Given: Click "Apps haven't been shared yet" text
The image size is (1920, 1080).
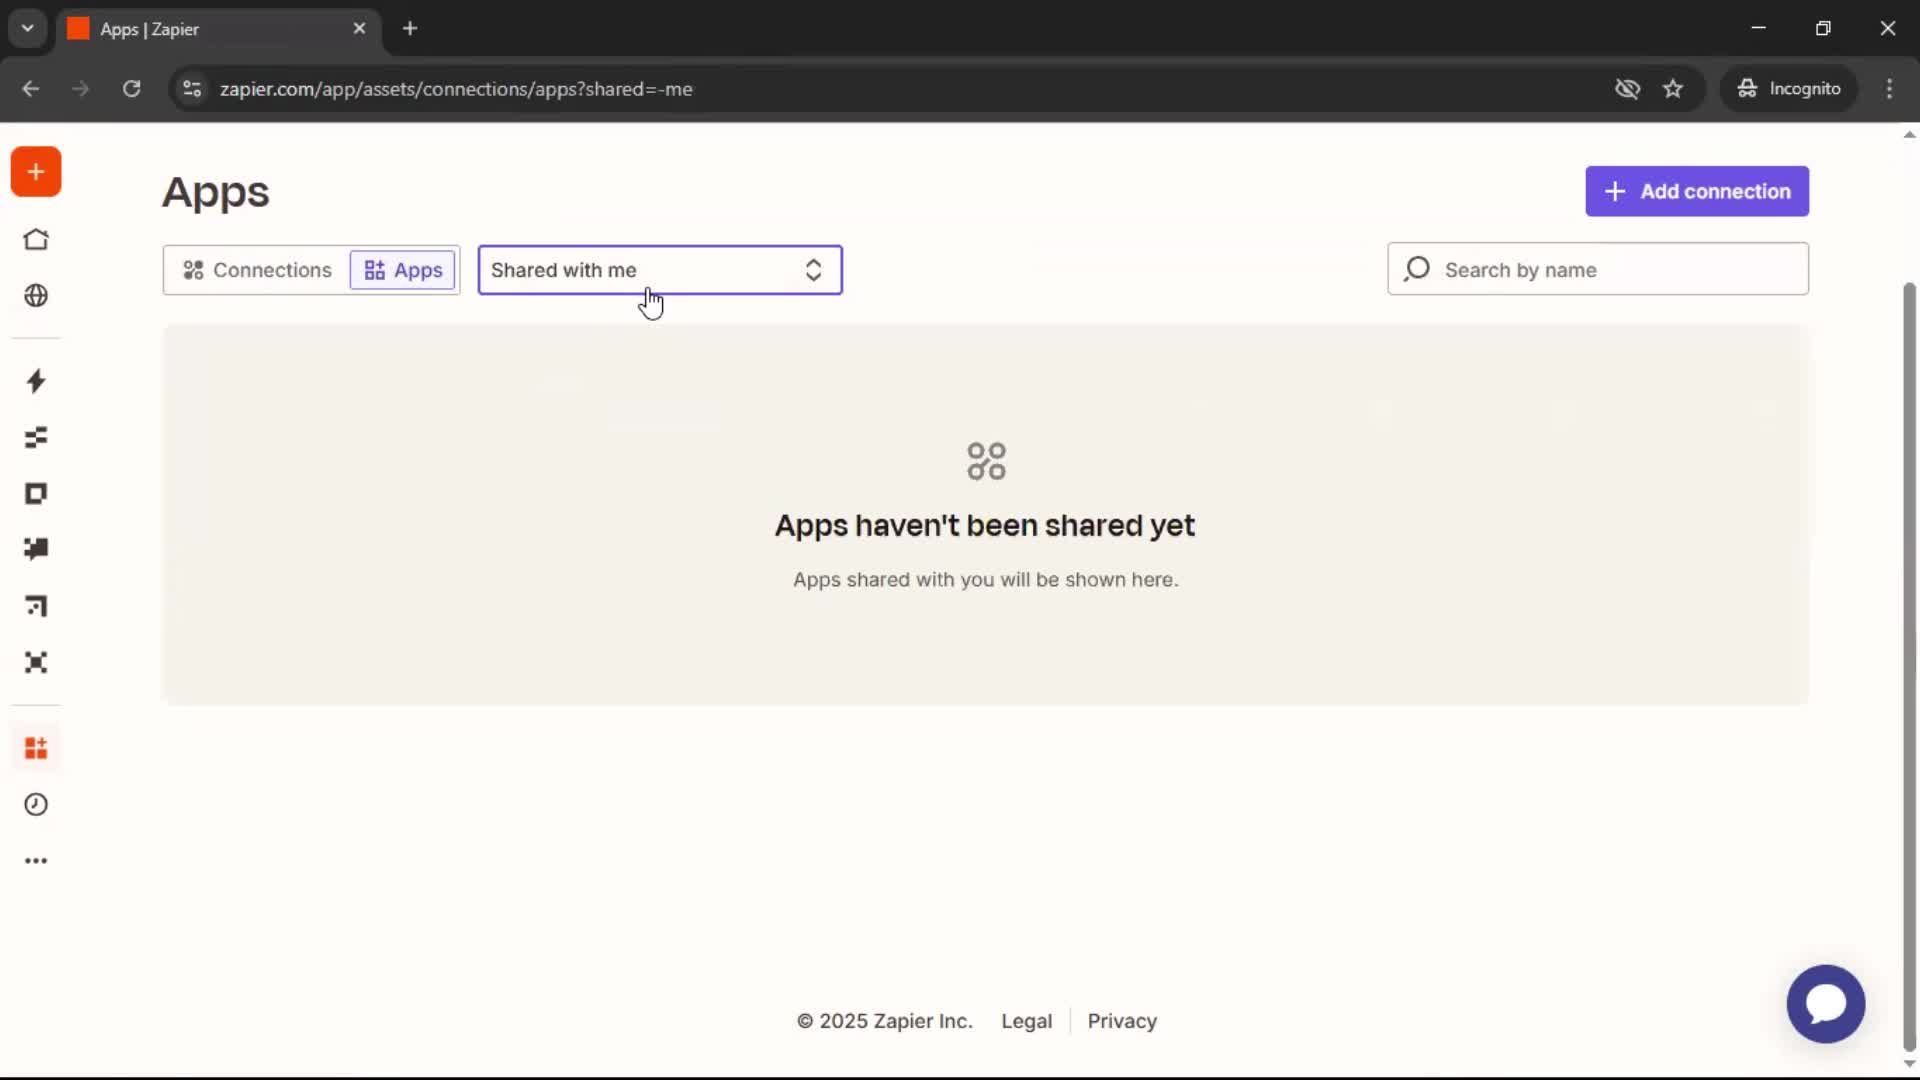Looking at the screenshot, I should (x=985, y=526).
